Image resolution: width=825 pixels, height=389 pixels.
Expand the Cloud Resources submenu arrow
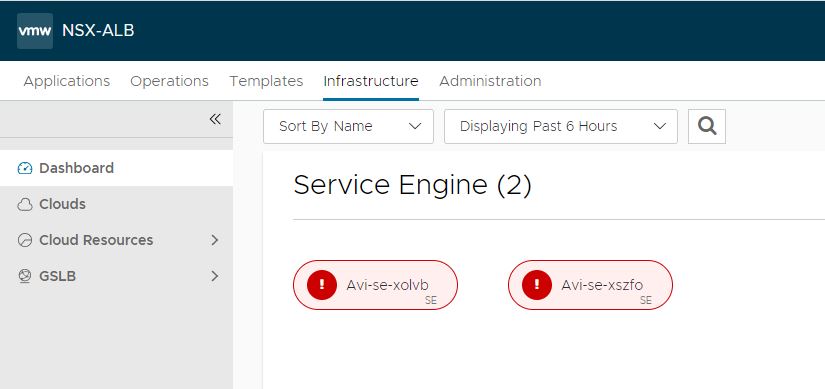215,240
